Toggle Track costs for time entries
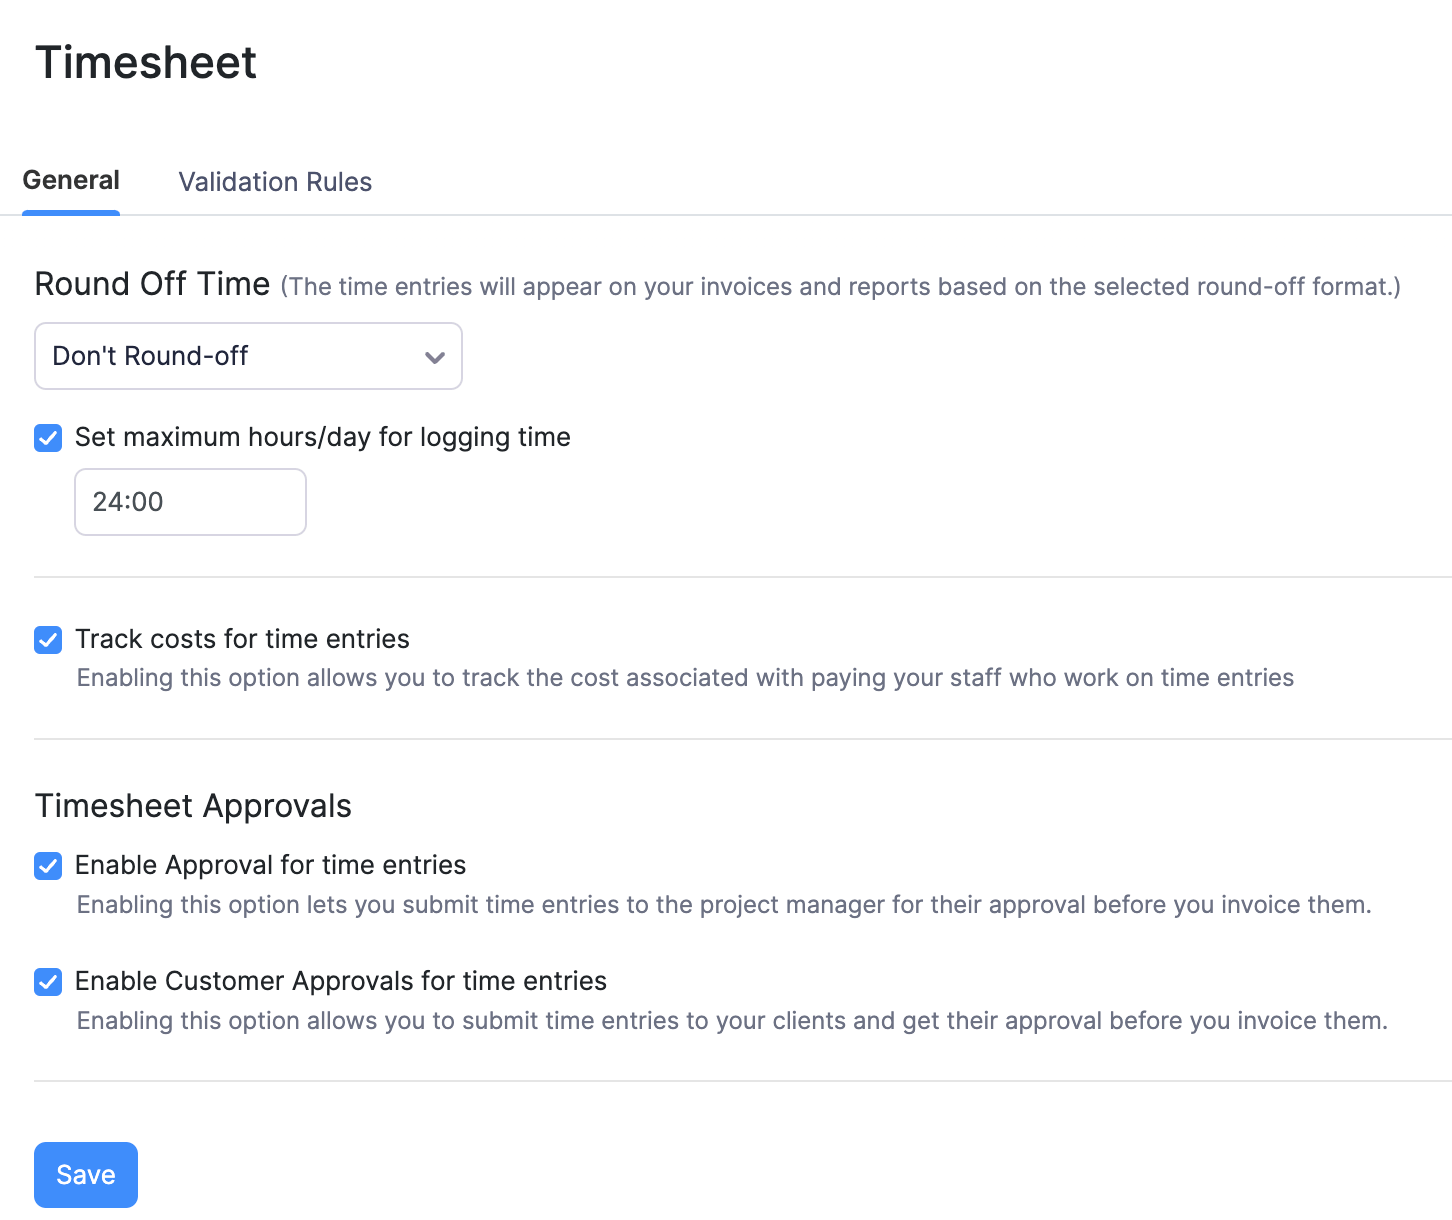Image resolution: width=1452 pixels, height=1220 pixels. [47, 639]
